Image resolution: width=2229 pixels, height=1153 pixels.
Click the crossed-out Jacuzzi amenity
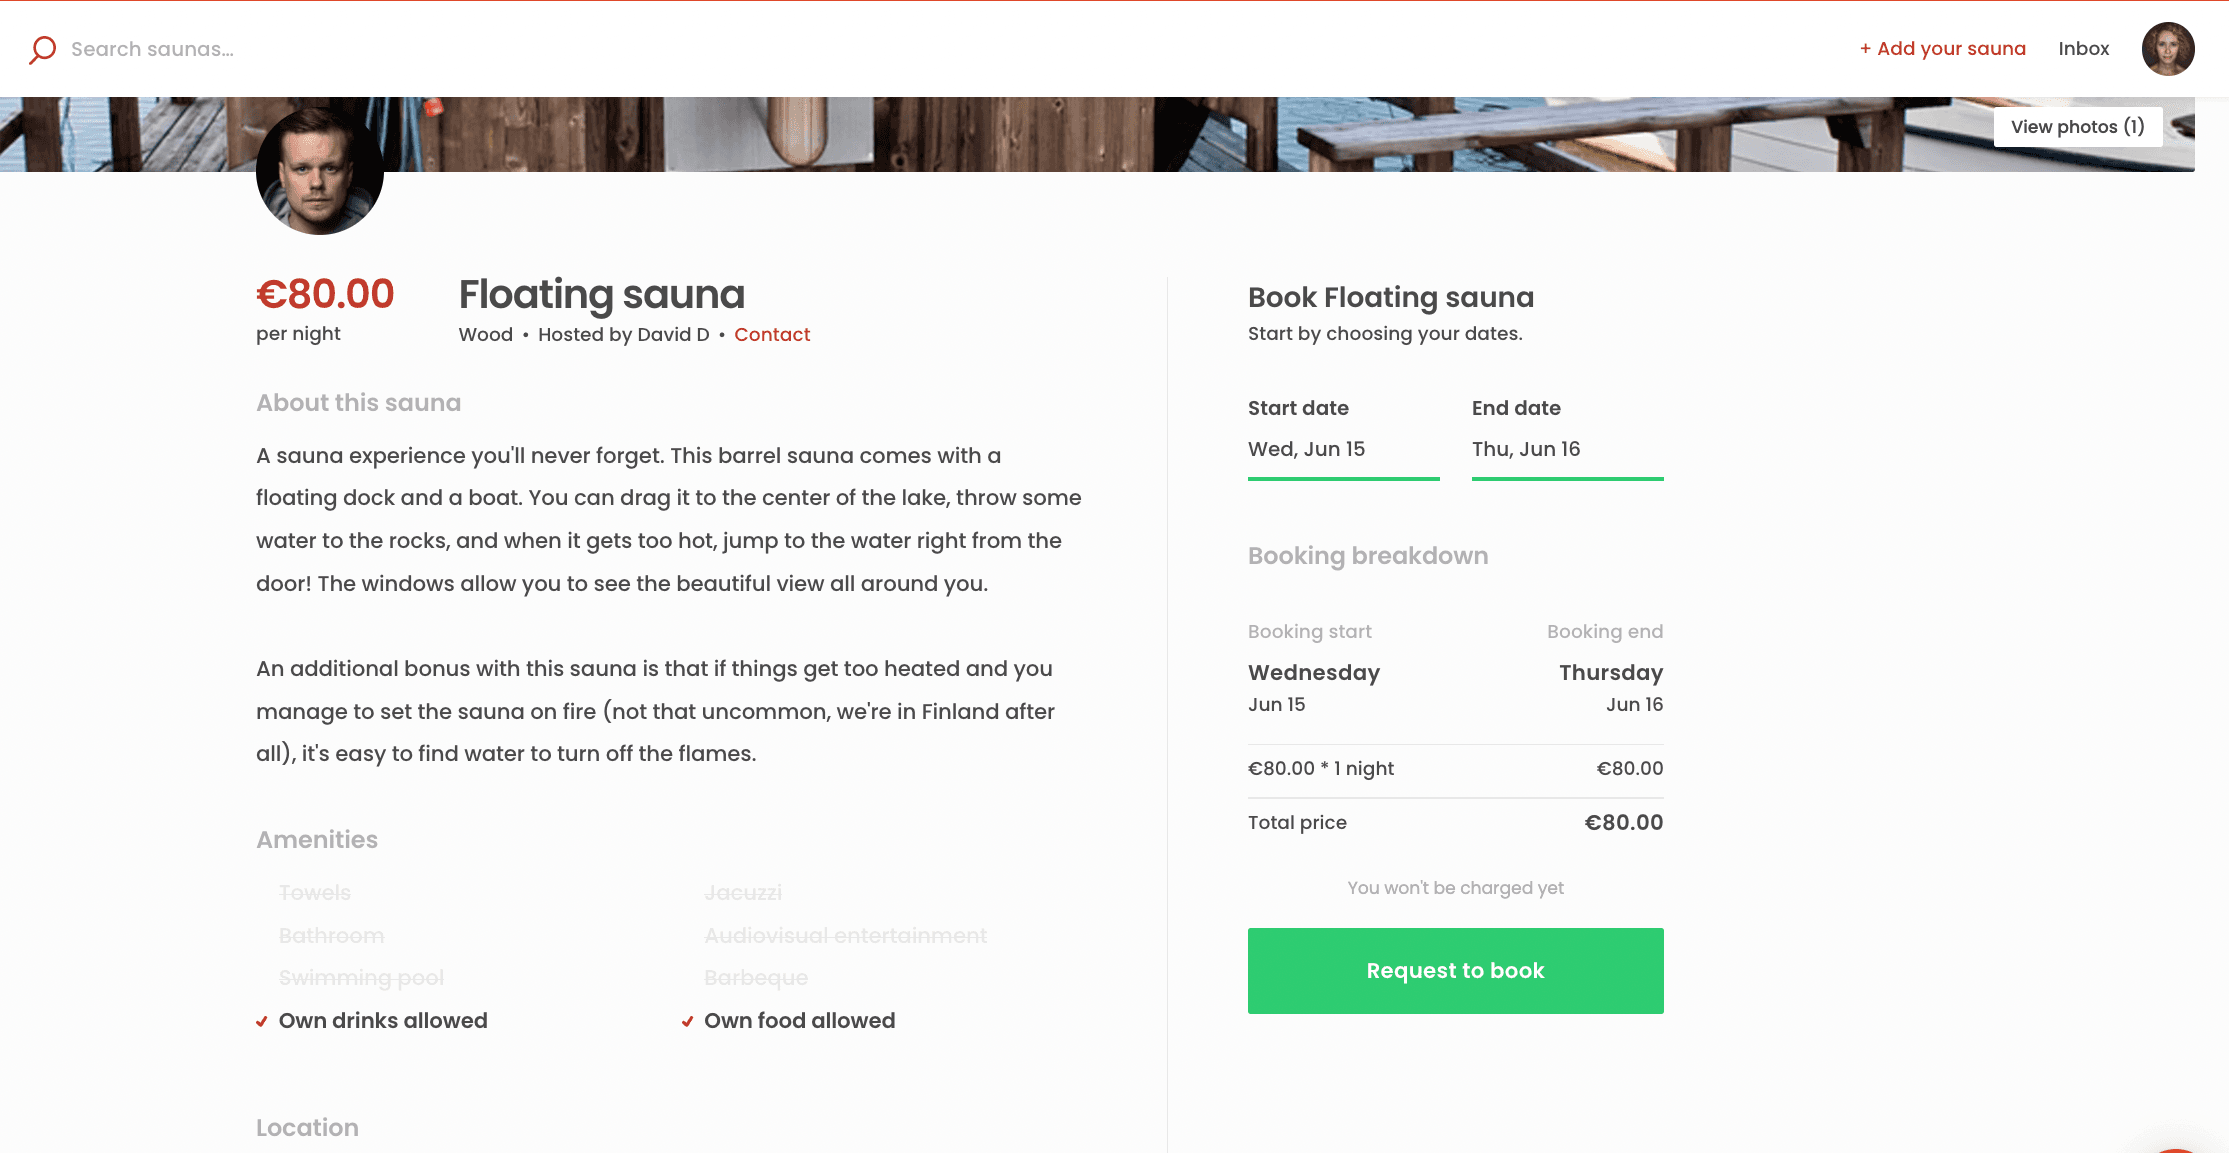click(742, 893)
